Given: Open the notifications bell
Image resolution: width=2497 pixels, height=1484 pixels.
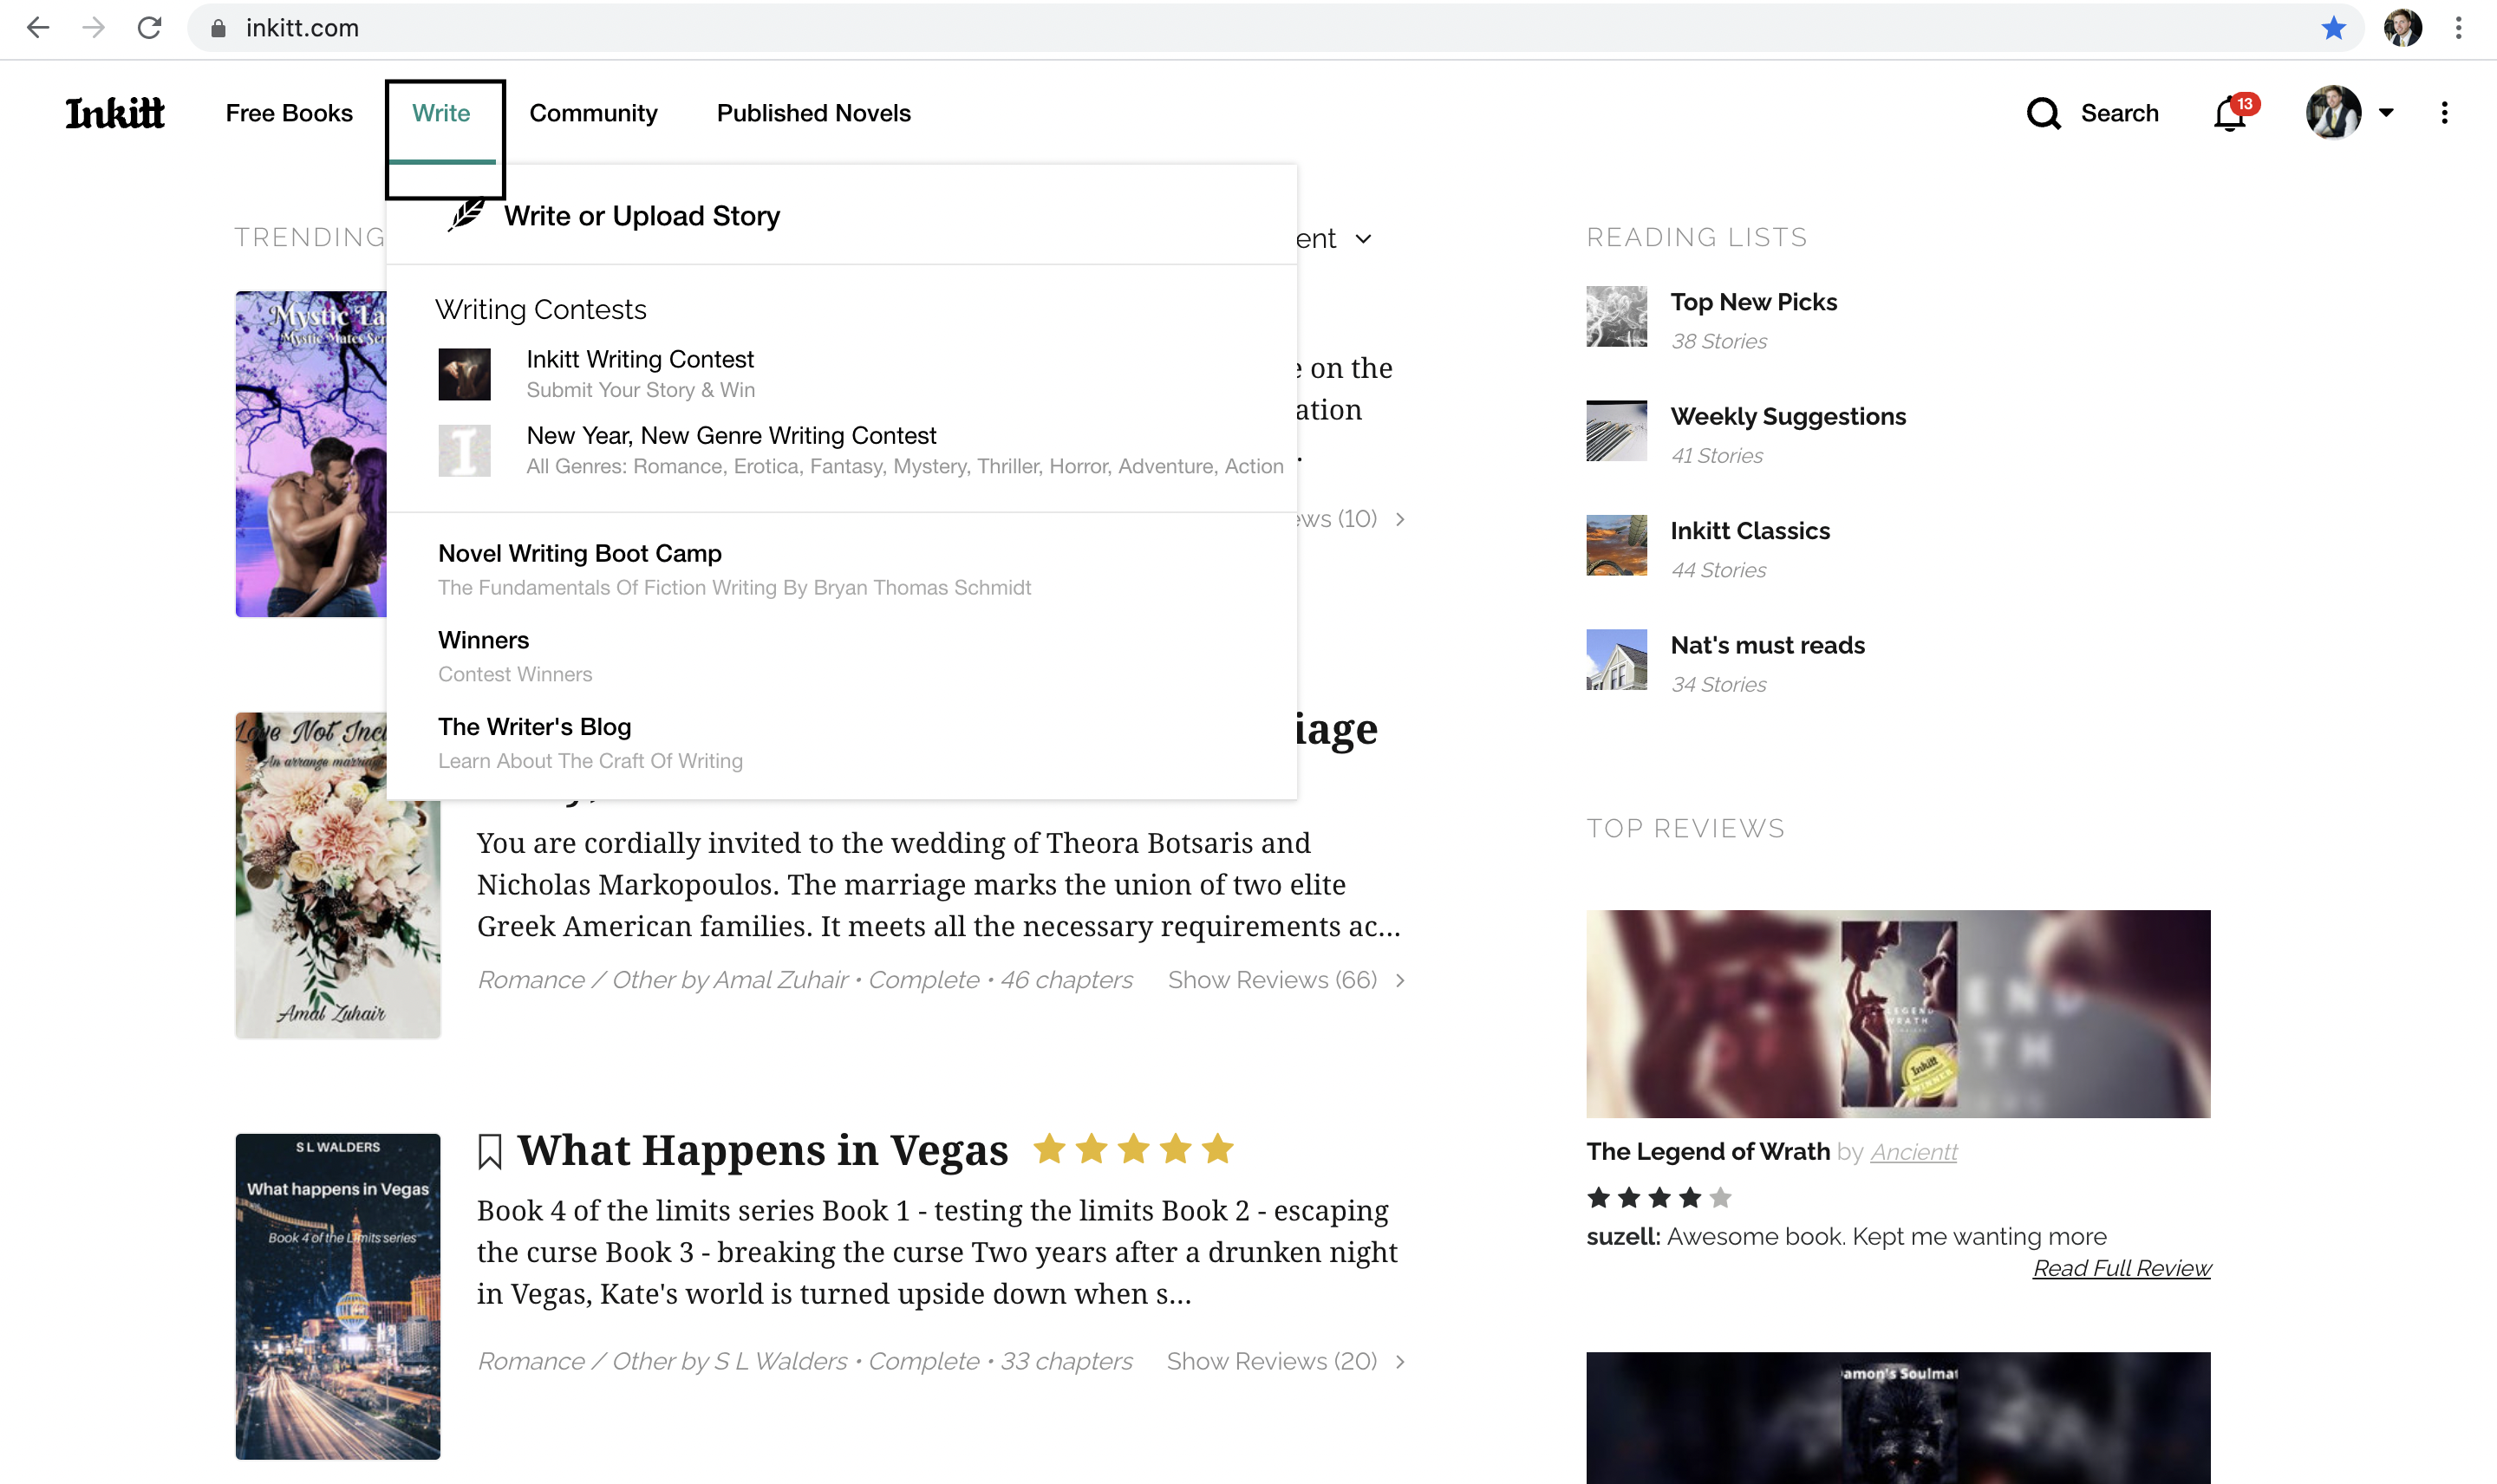Looking at the screenshot, I should click(2229, 114).
